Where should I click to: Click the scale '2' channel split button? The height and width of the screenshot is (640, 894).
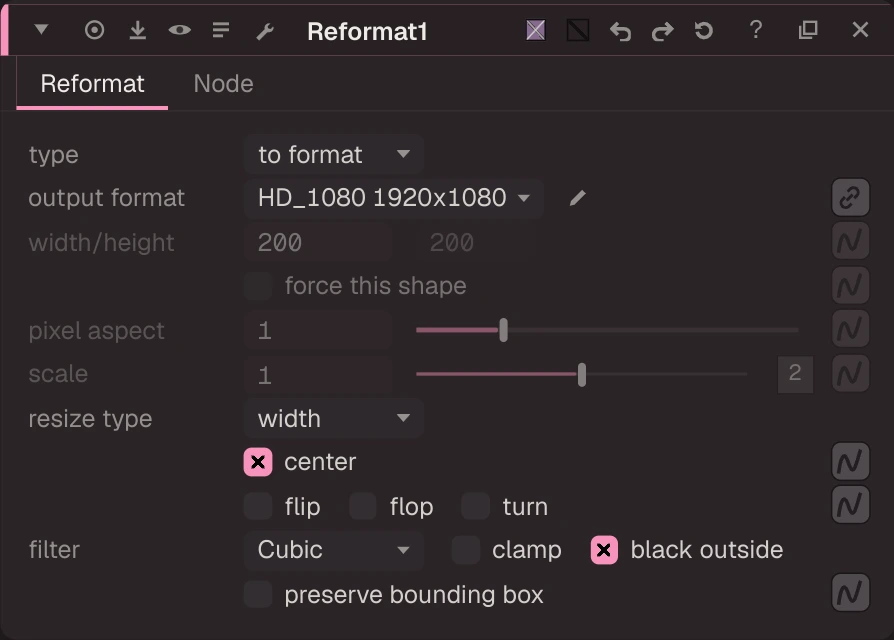tap(795, 374)
